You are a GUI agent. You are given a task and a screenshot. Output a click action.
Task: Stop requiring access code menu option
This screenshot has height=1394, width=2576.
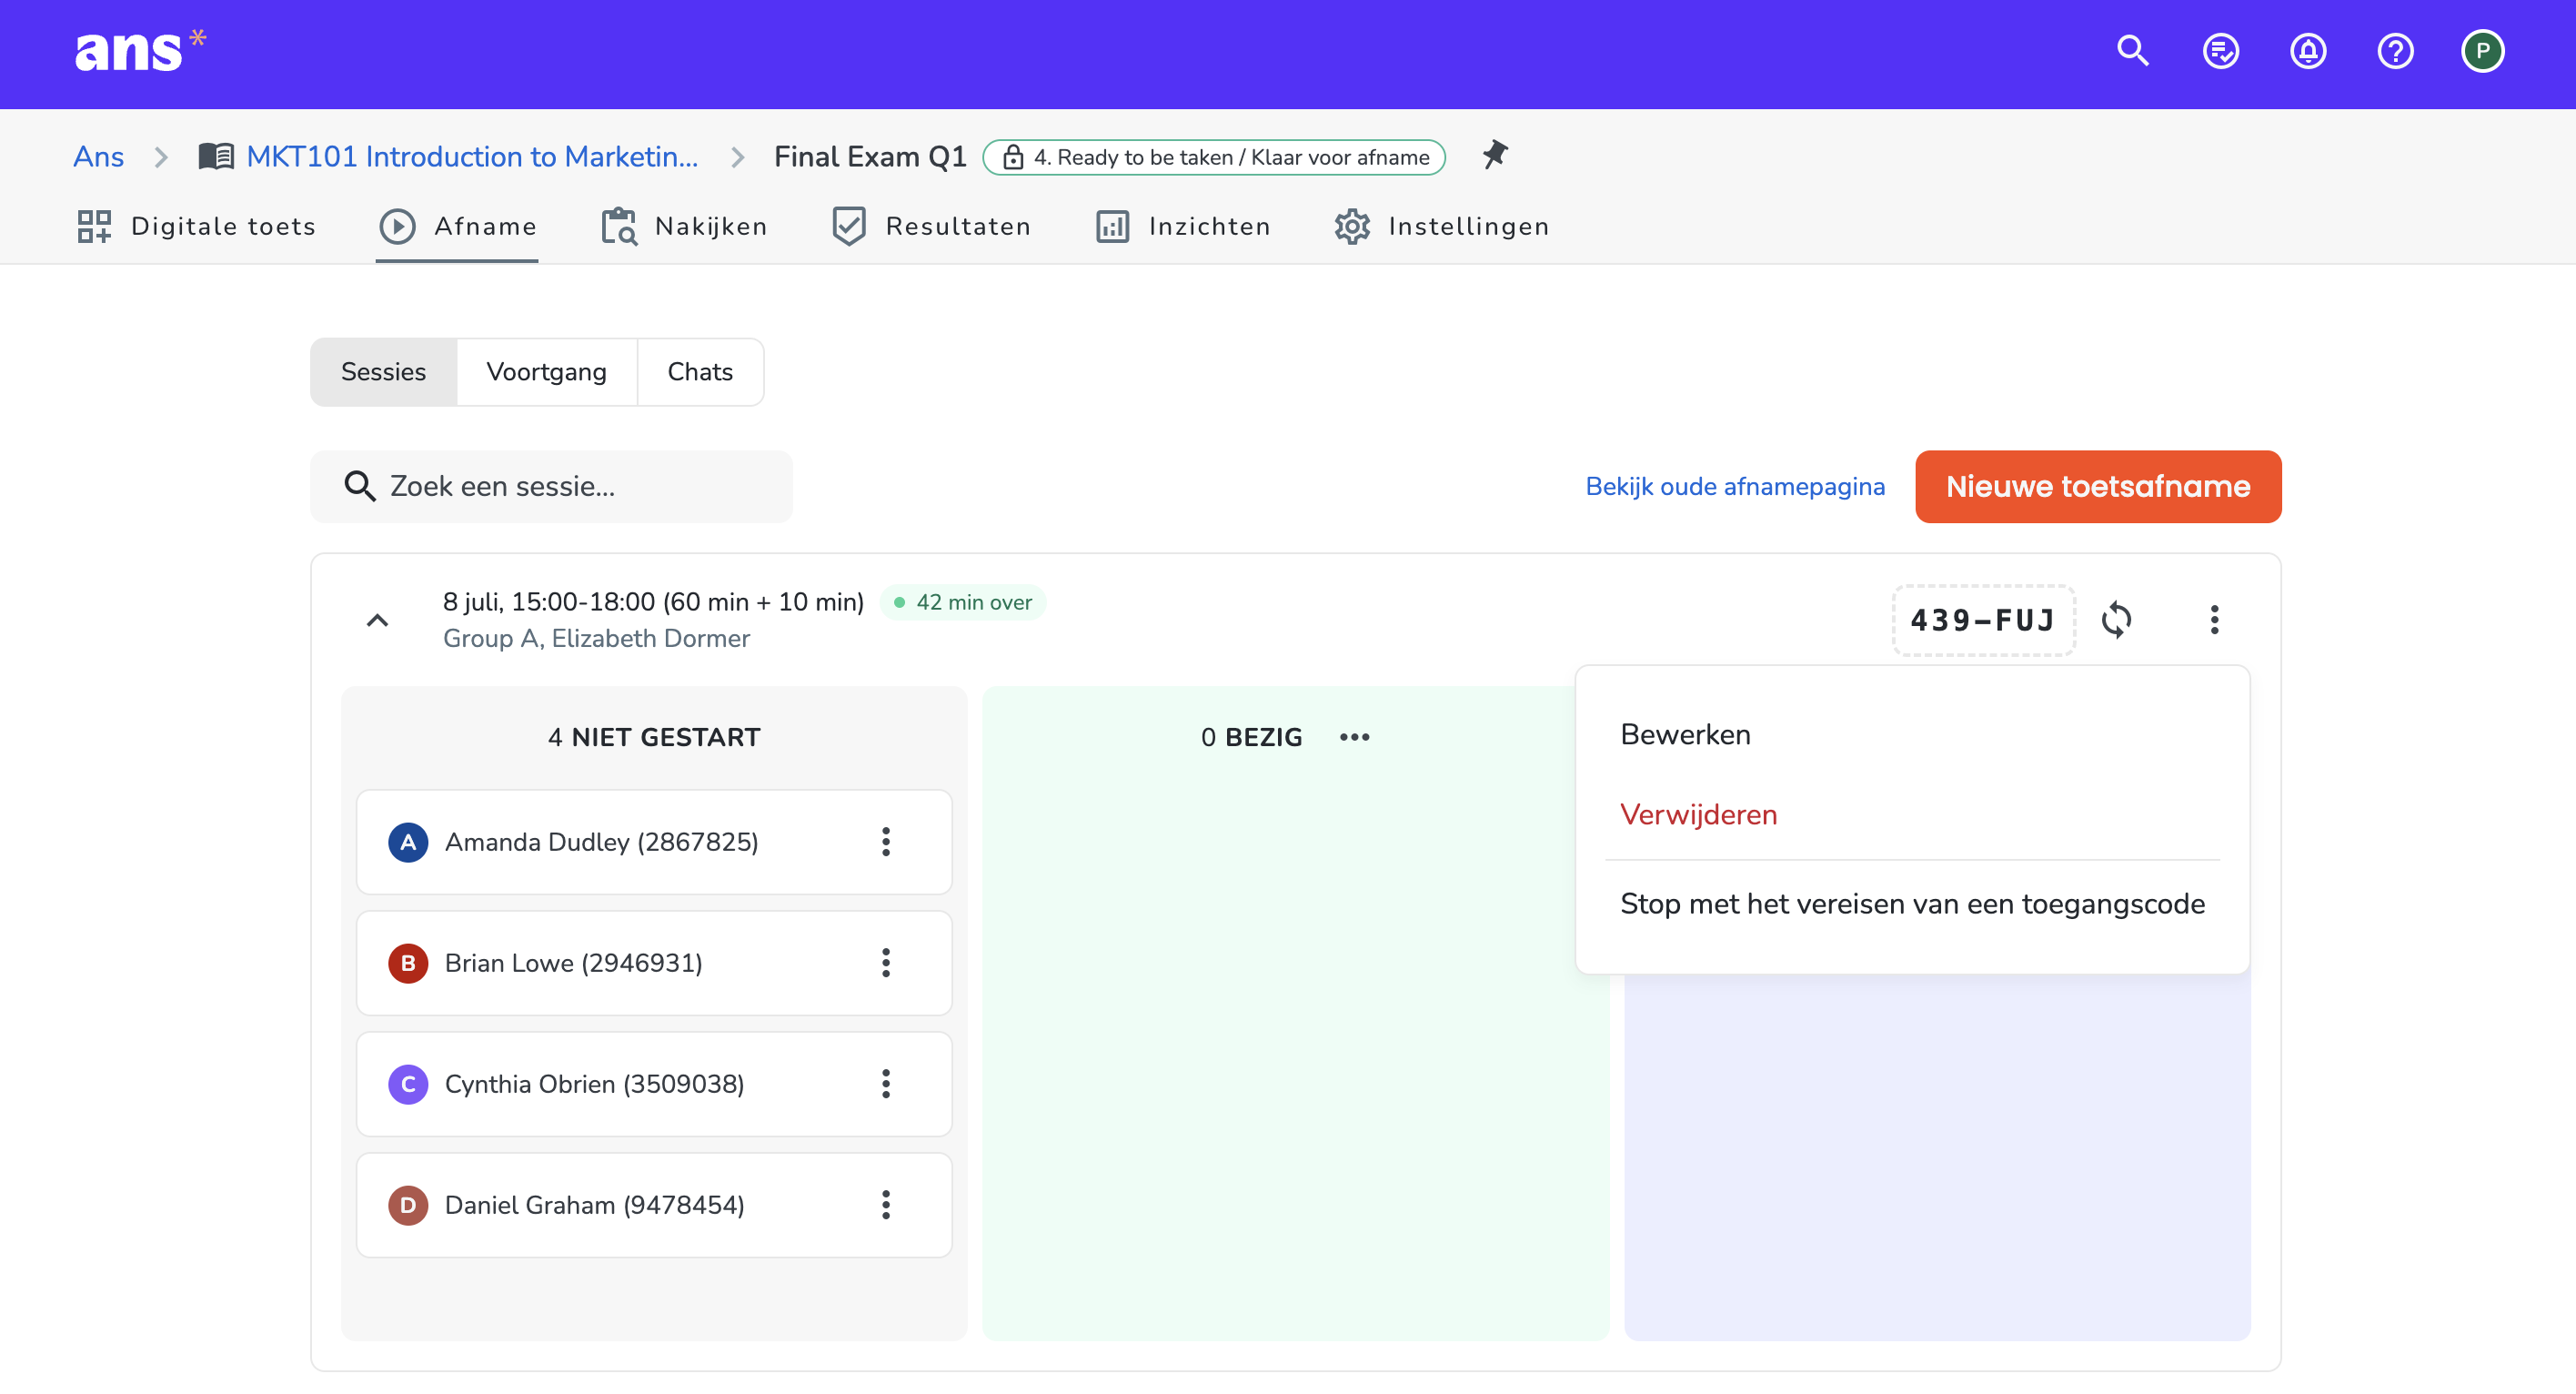tap(1912, 904)
